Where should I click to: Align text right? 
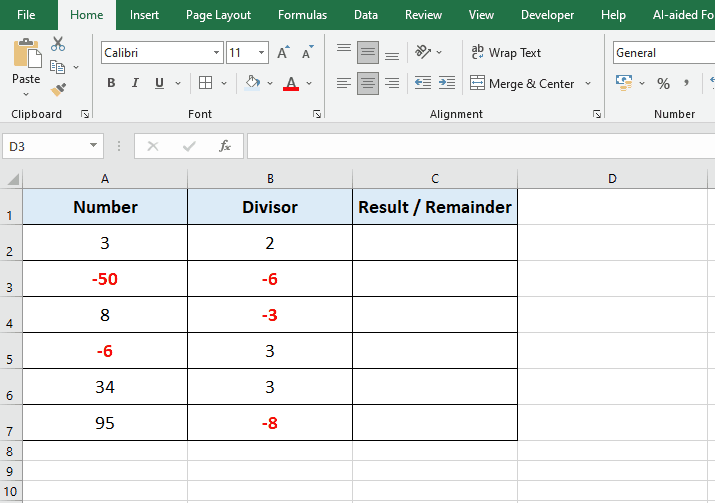pos(392,83)
